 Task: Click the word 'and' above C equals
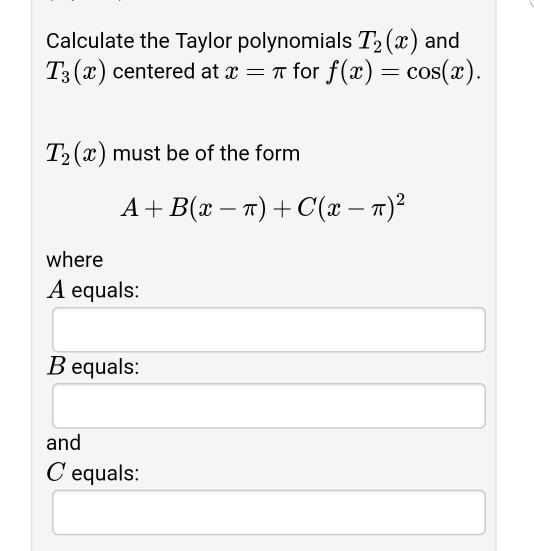(x=64, y=442)
